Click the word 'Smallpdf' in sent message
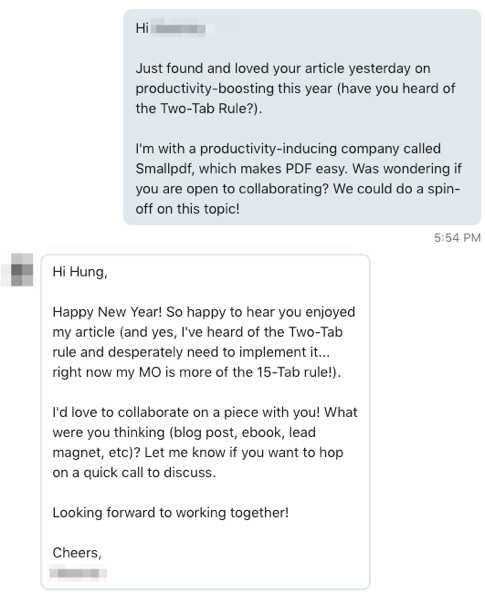 click(x=165, y=169)
